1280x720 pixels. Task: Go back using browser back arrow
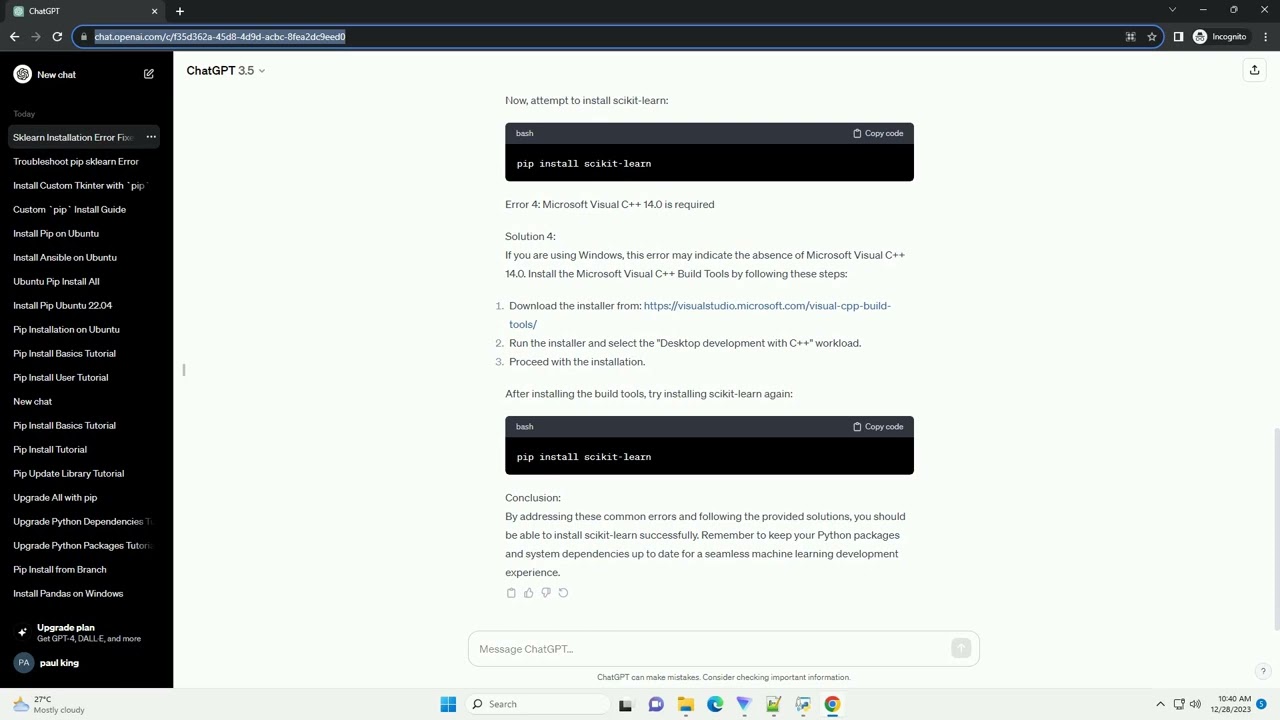[14, 37]
